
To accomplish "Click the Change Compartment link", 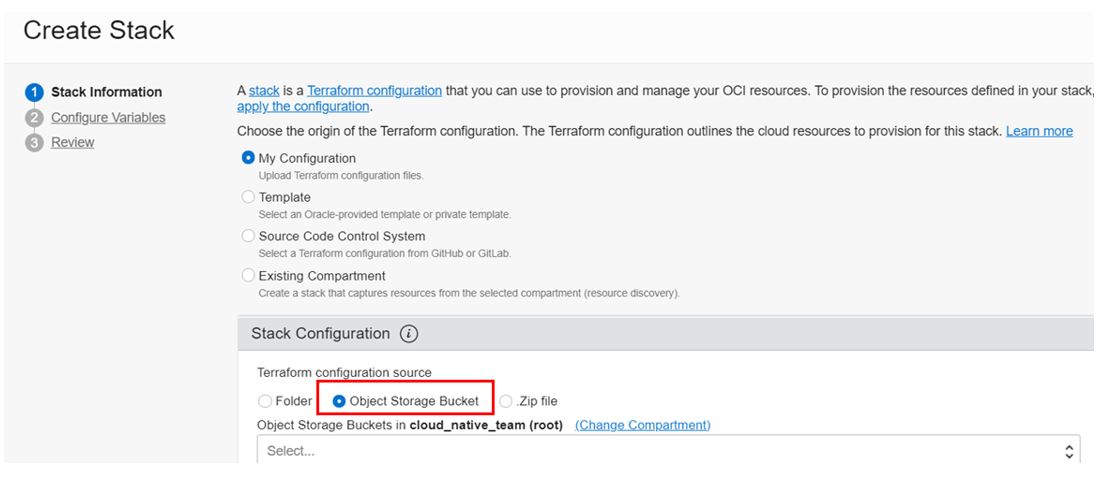I will [x=643, y=425].
